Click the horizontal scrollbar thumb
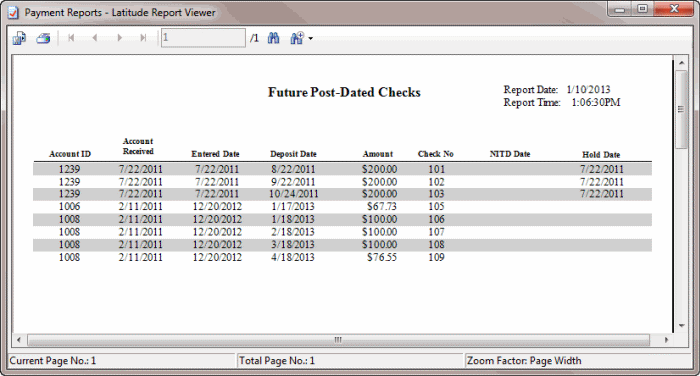The width and height of the screenshot is (700, 376). [338, 340]
